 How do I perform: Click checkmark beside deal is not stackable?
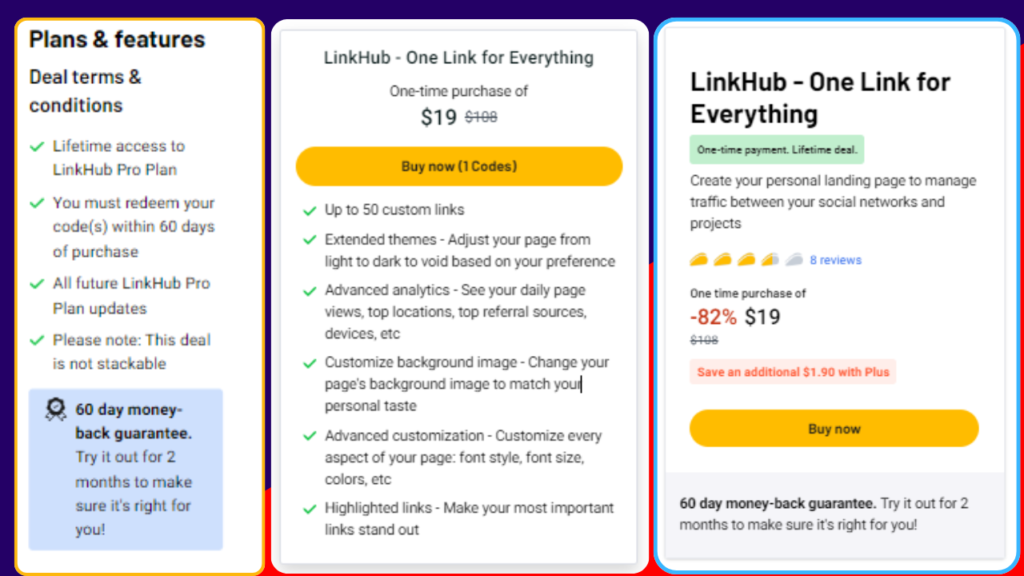click(37, 340)
